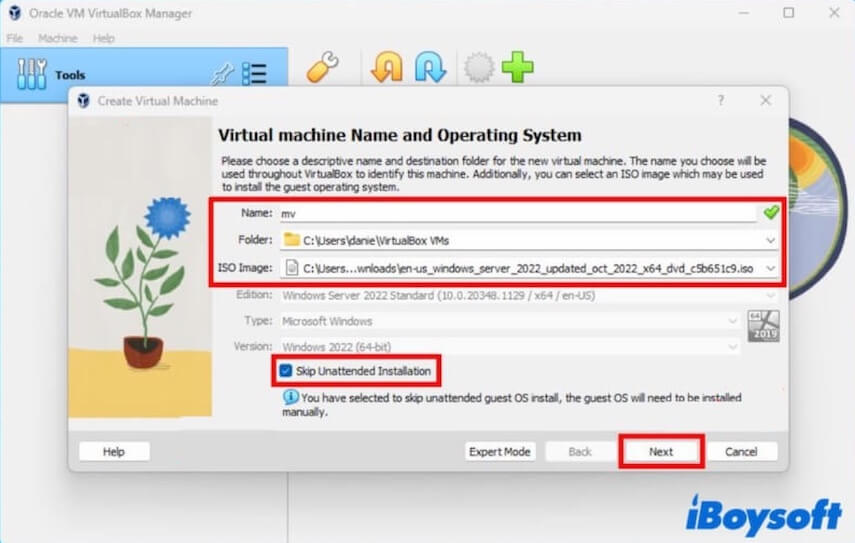Click the ISO path text ending c5b651c9.iso
Screen dimensions: 855x543
(x=528, y=269)
